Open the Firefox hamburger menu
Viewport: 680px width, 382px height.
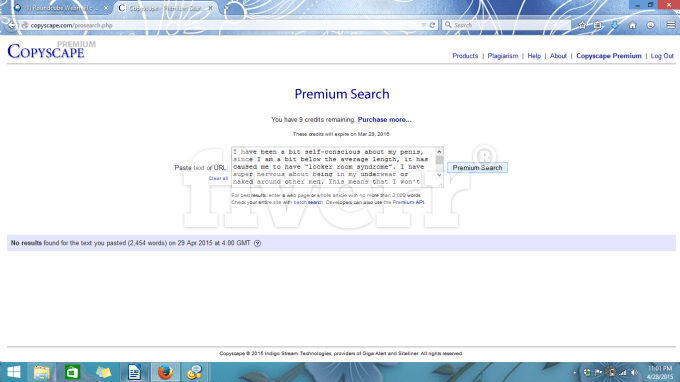[x=670, y=25]
